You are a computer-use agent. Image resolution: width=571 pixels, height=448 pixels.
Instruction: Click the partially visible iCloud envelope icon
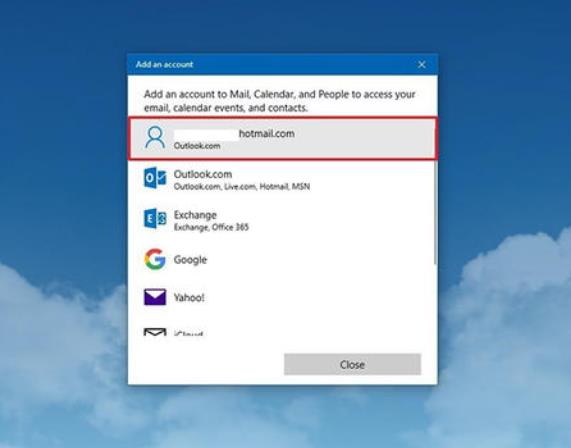click(155, 331)
